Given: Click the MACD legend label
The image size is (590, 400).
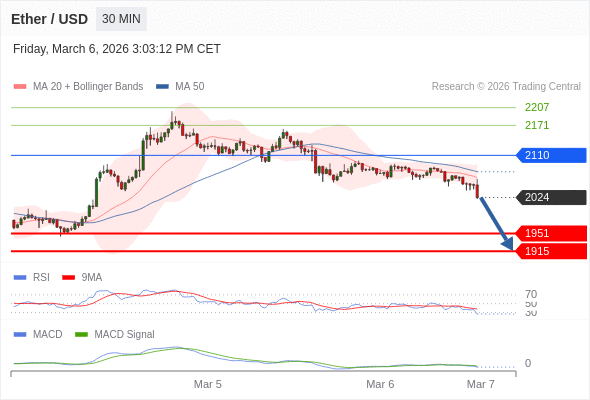Looking at the screenshot, I should coord(48,335).
